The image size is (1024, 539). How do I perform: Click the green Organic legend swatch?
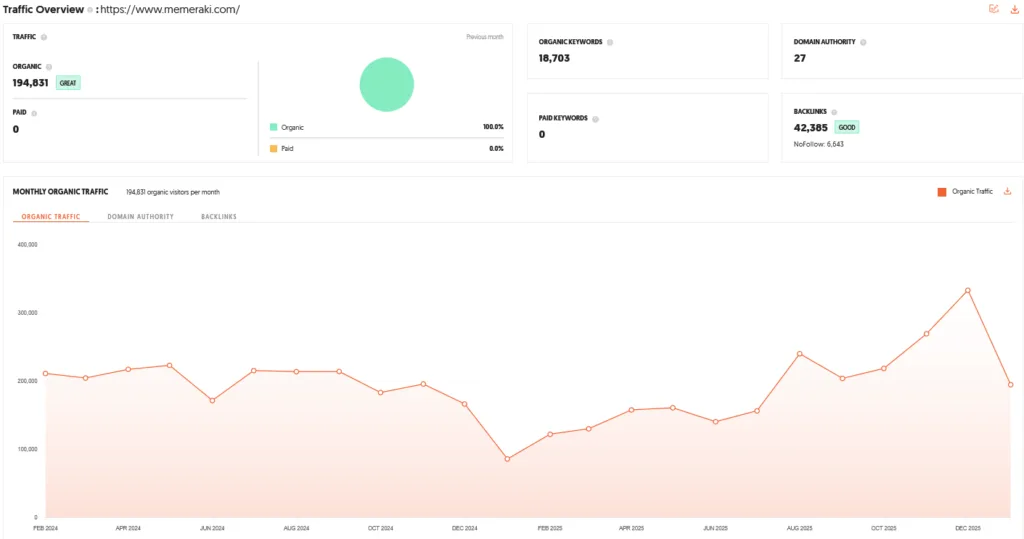pos(274,127)
